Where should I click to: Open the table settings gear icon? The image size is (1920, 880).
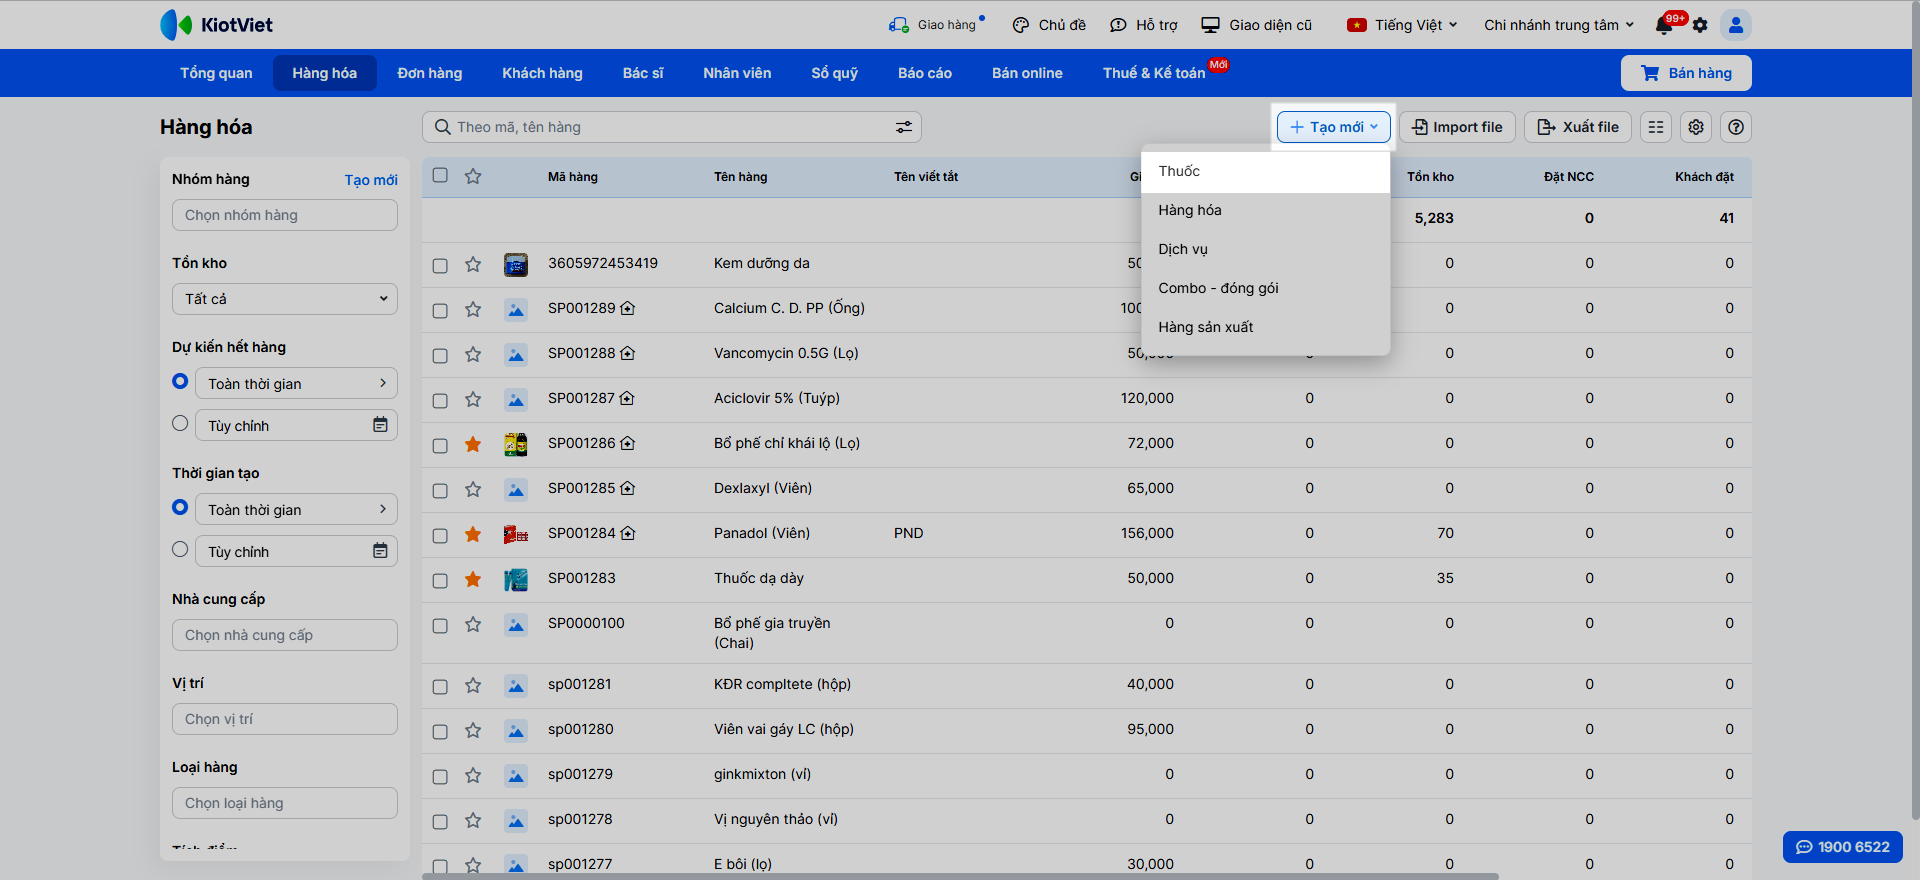[1696, 127]
